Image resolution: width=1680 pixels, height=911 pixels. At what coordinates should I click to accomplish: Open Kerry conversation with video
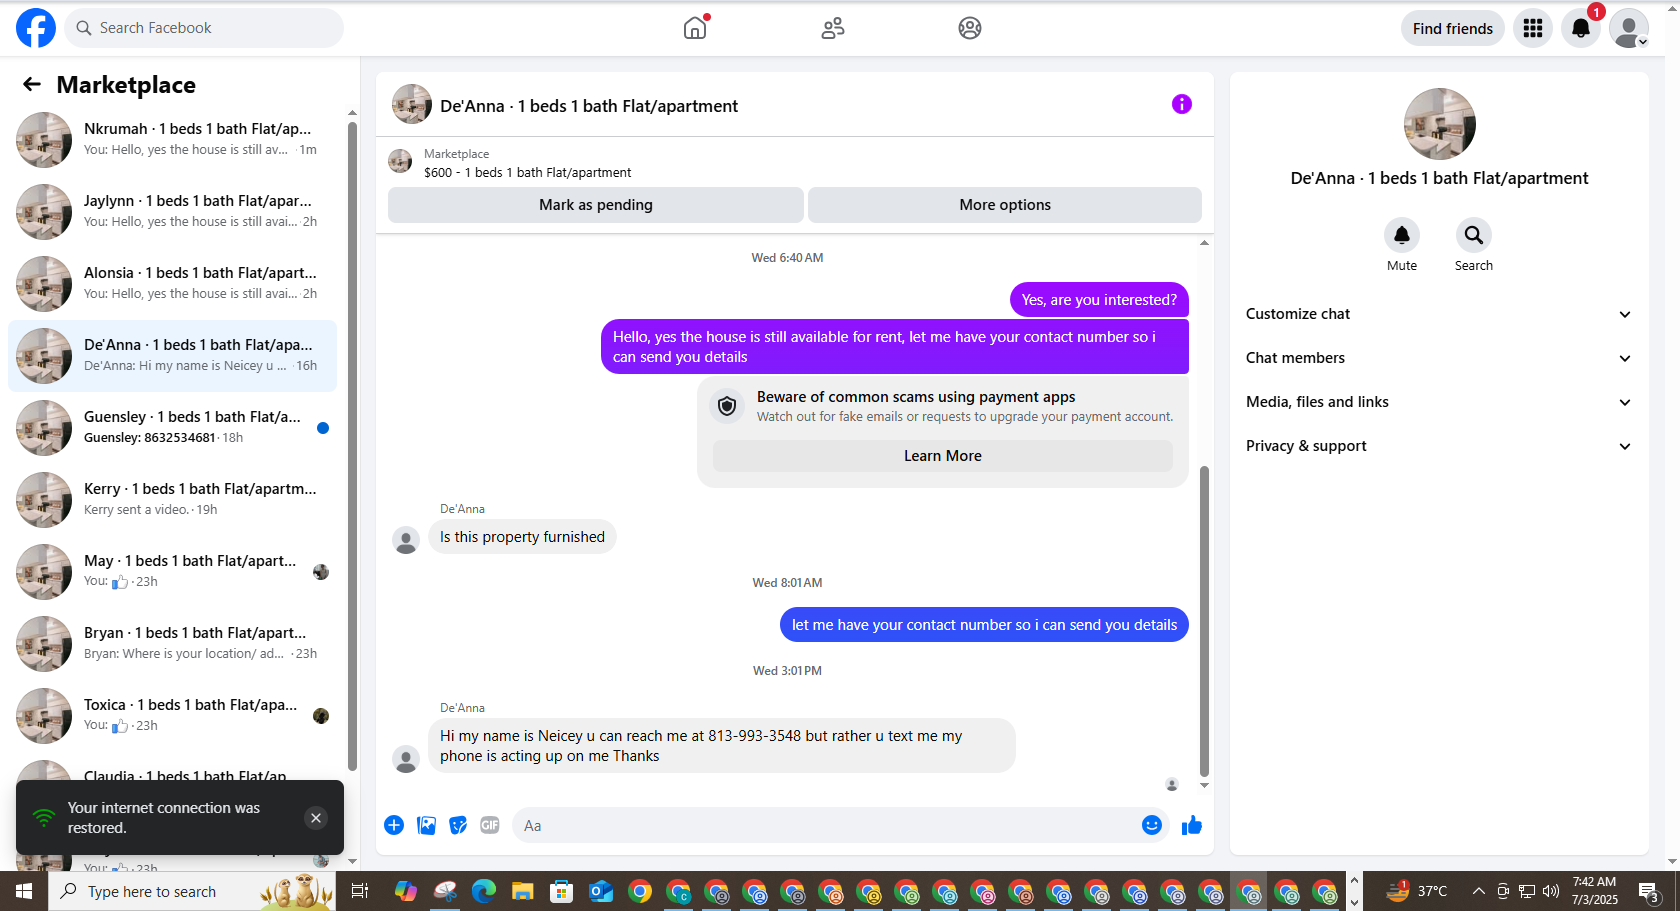[173, 500]
